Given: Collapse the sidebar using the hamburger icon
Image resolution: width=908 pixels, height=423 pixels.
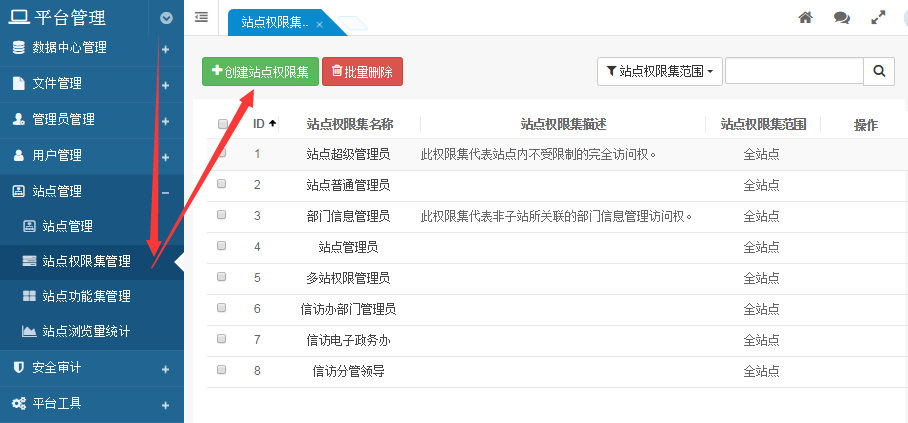Looking at the screenshot, I should [x=202, y=17].
